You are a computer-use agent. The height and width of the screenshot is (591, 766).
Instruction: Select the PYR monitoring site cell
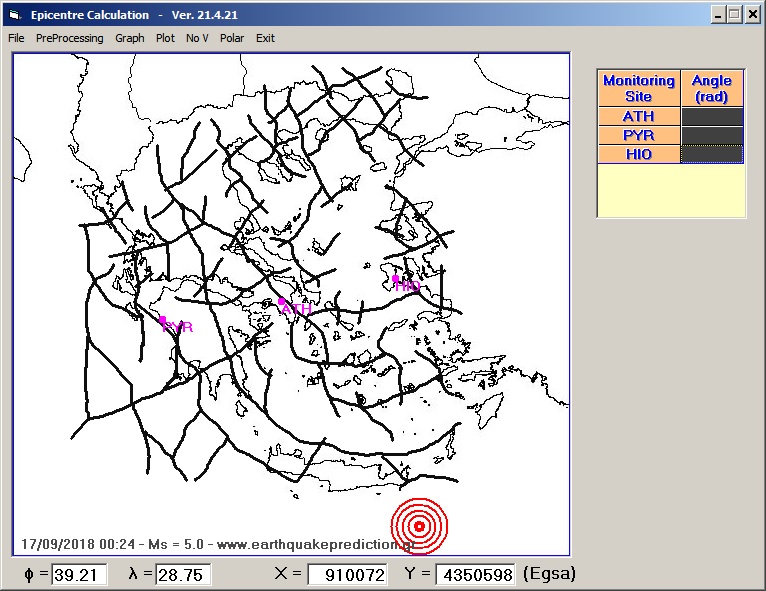coord(638,135)
